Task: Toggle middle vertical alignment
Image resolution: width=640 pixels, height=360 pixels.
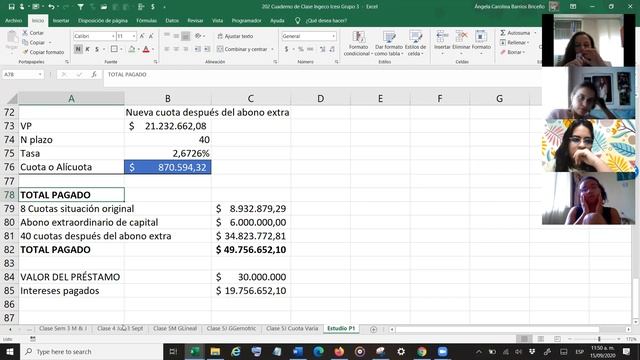Action: point(176,36)
